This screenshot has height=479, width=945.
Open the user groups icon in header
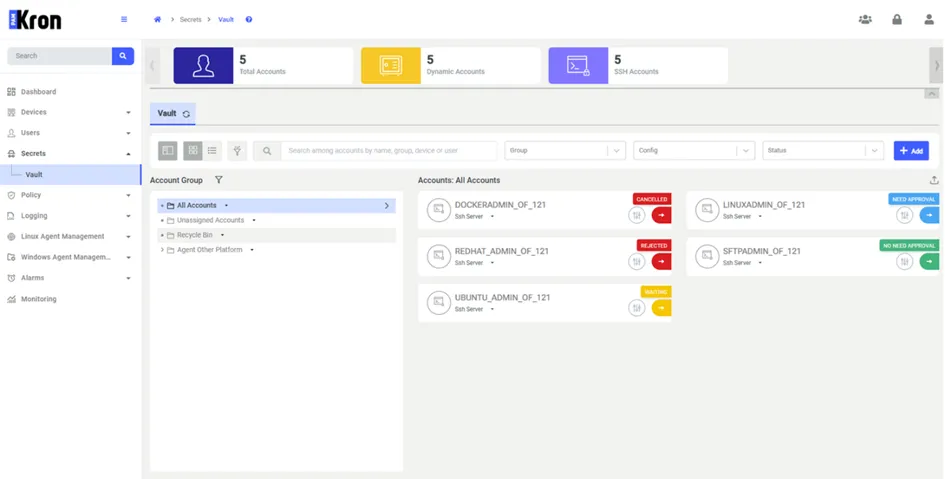(865, 19)
